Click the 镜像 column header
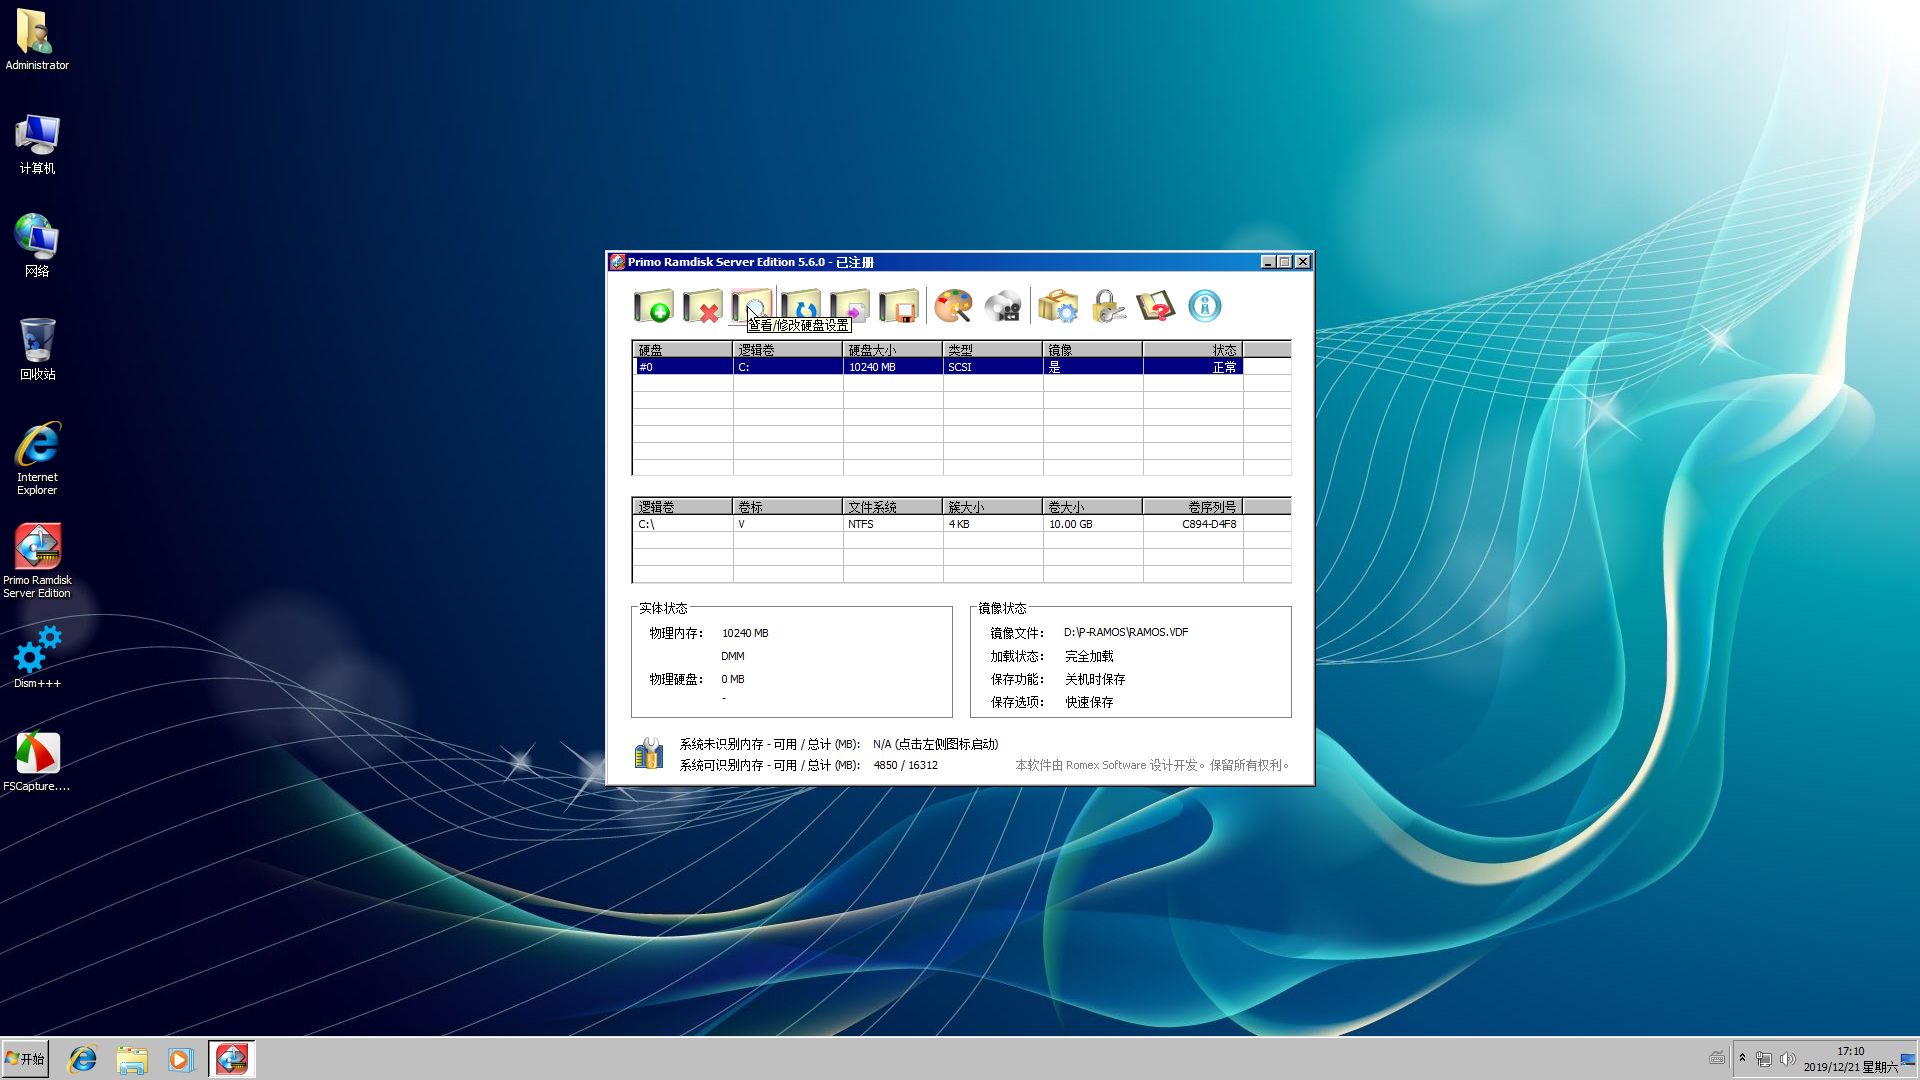Screen dimensions: 1920x1080 [x=1093, y=350]
